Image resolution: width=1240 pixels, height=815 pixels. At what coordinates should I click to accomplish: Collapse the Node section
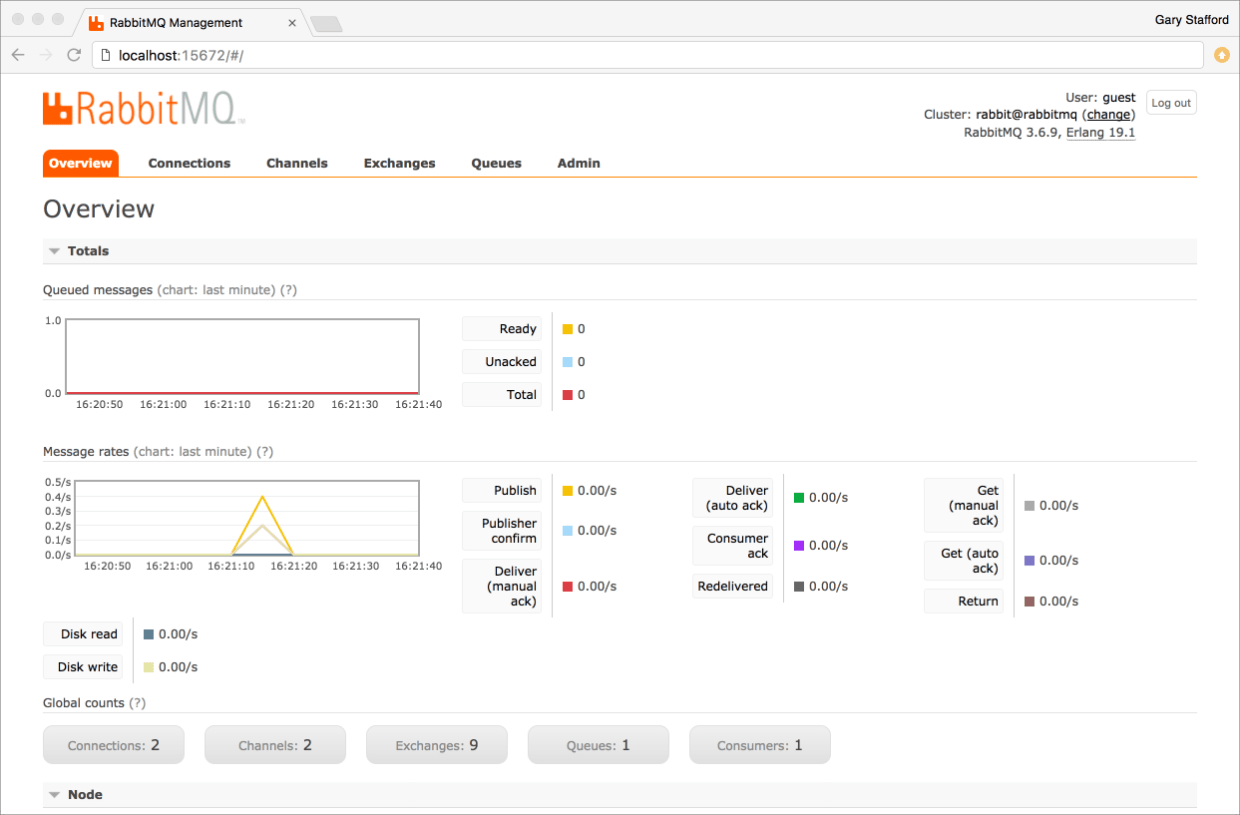point(620,795)
